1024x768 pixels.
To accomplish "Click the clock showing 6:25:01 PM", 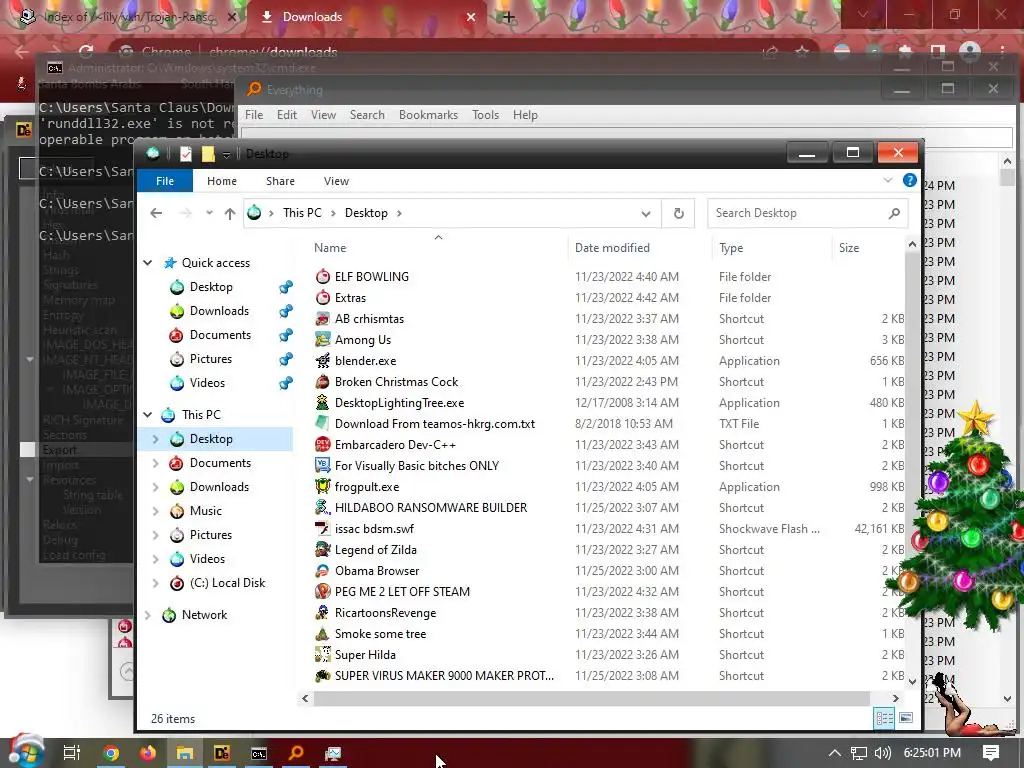I will [932, 753].
